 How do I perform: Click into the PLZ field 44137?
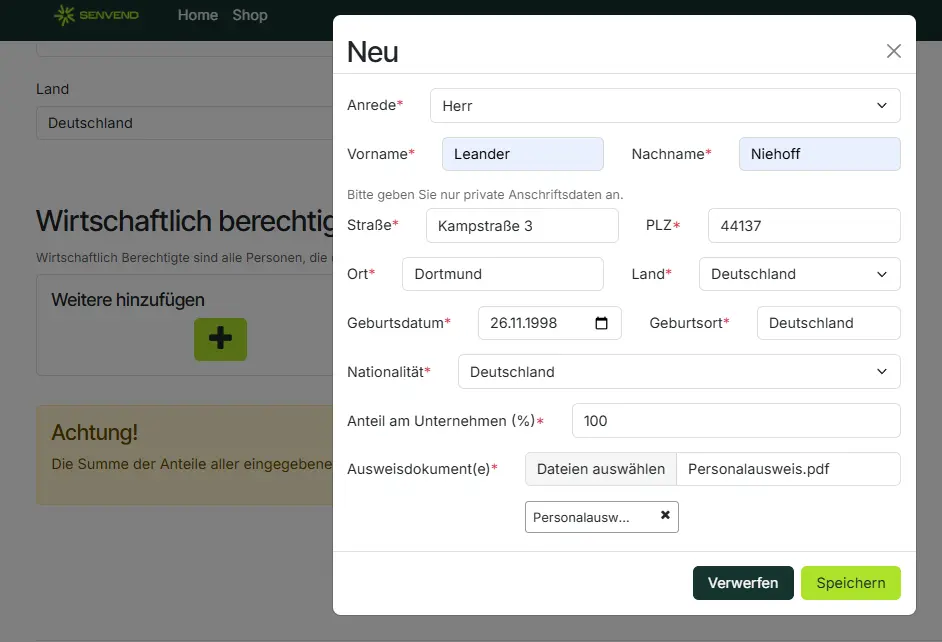[804, 226]
